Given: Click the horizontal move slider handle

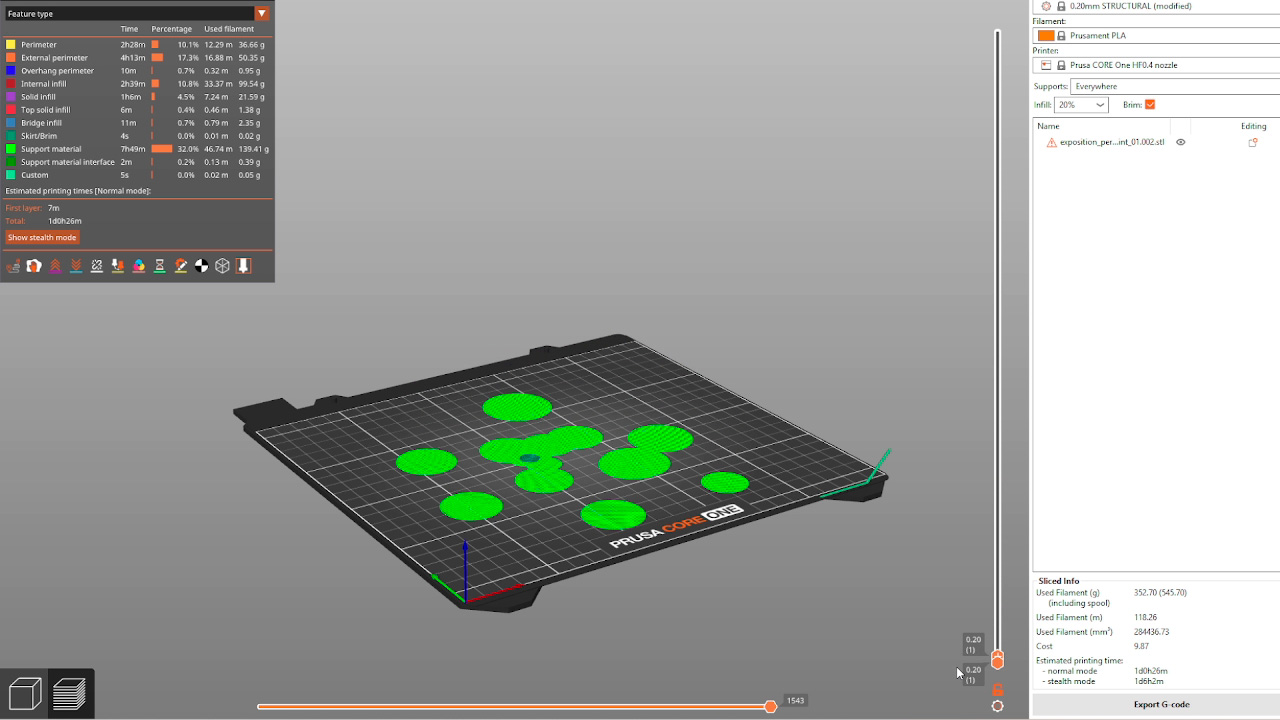Looking at the screenshot, I should (x=770, y=707).
